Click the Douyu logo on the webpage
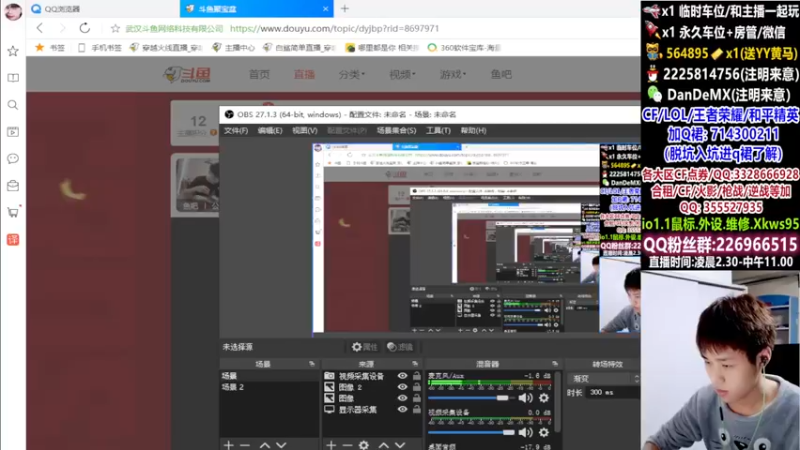The height and width of the screenshot is (450, 800). (x=187, y=74)
